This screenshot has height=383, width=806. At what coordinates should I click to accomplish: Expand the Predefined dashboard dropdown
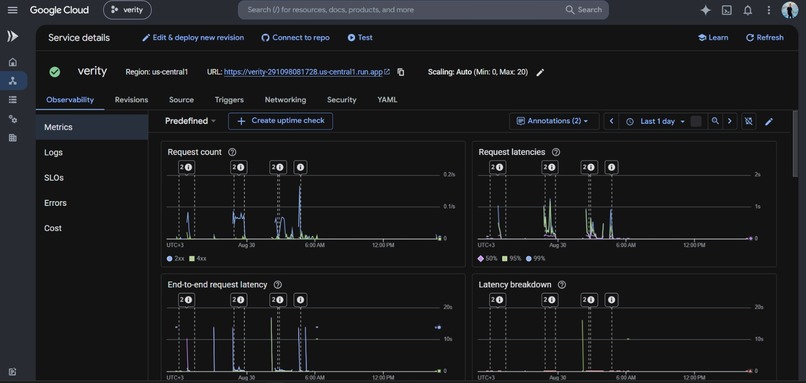(x=190, y=121)
